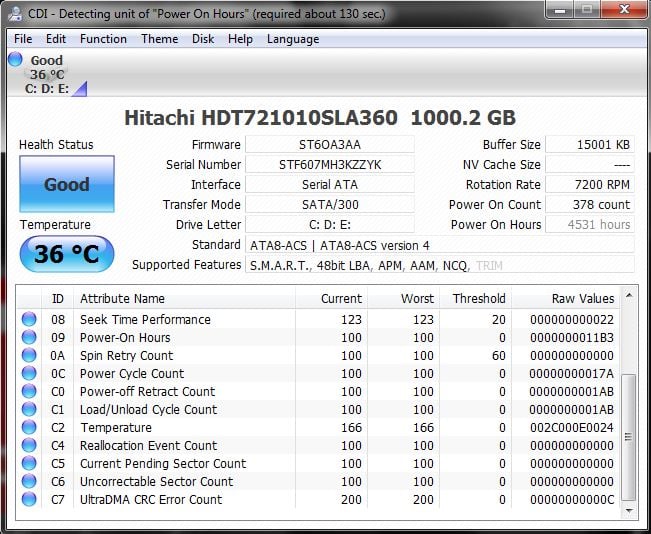Image resolution: width=651 pixels, height=534 pixels.
Task: Click the 36 °C temperature button
Action: coord(67,254)
